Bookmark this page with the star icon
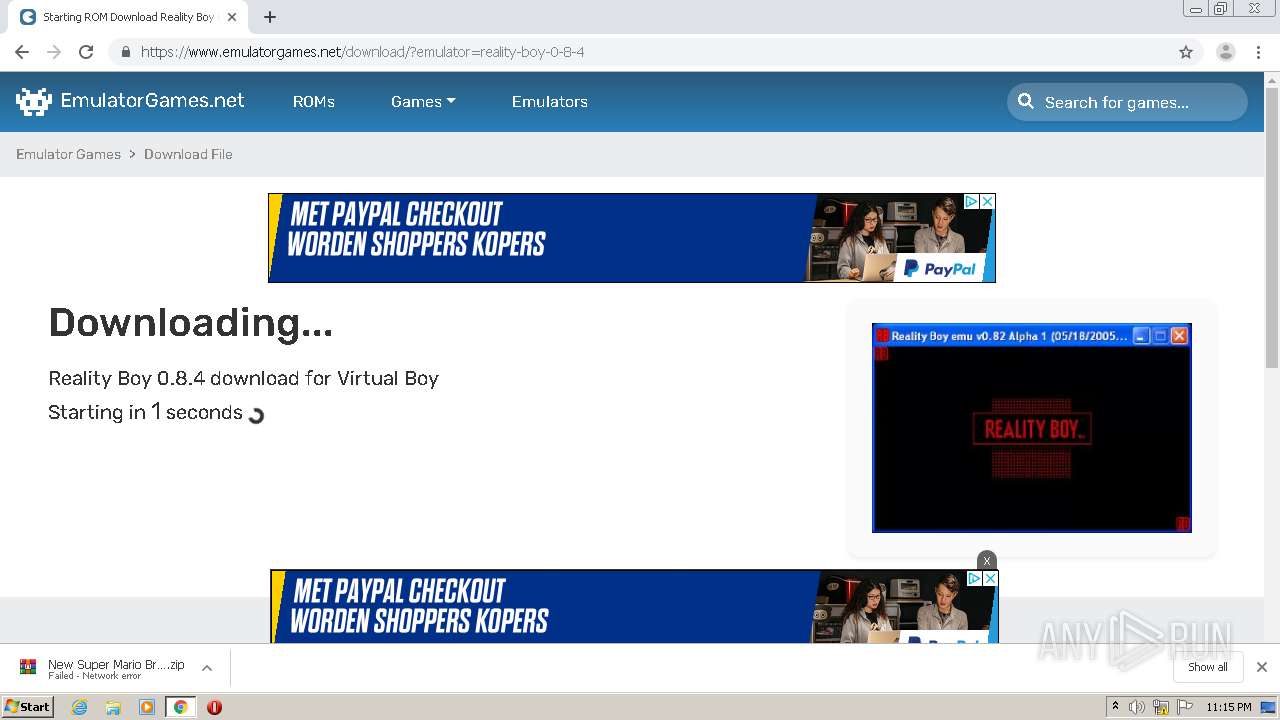The width and height of the screenshot is (1280, 720). click(x=1186, y=52)
